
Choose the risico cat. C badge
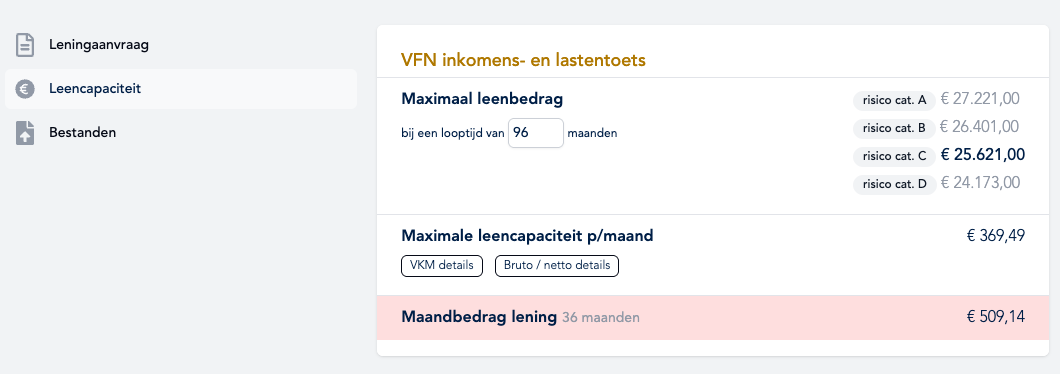(894, 156)
